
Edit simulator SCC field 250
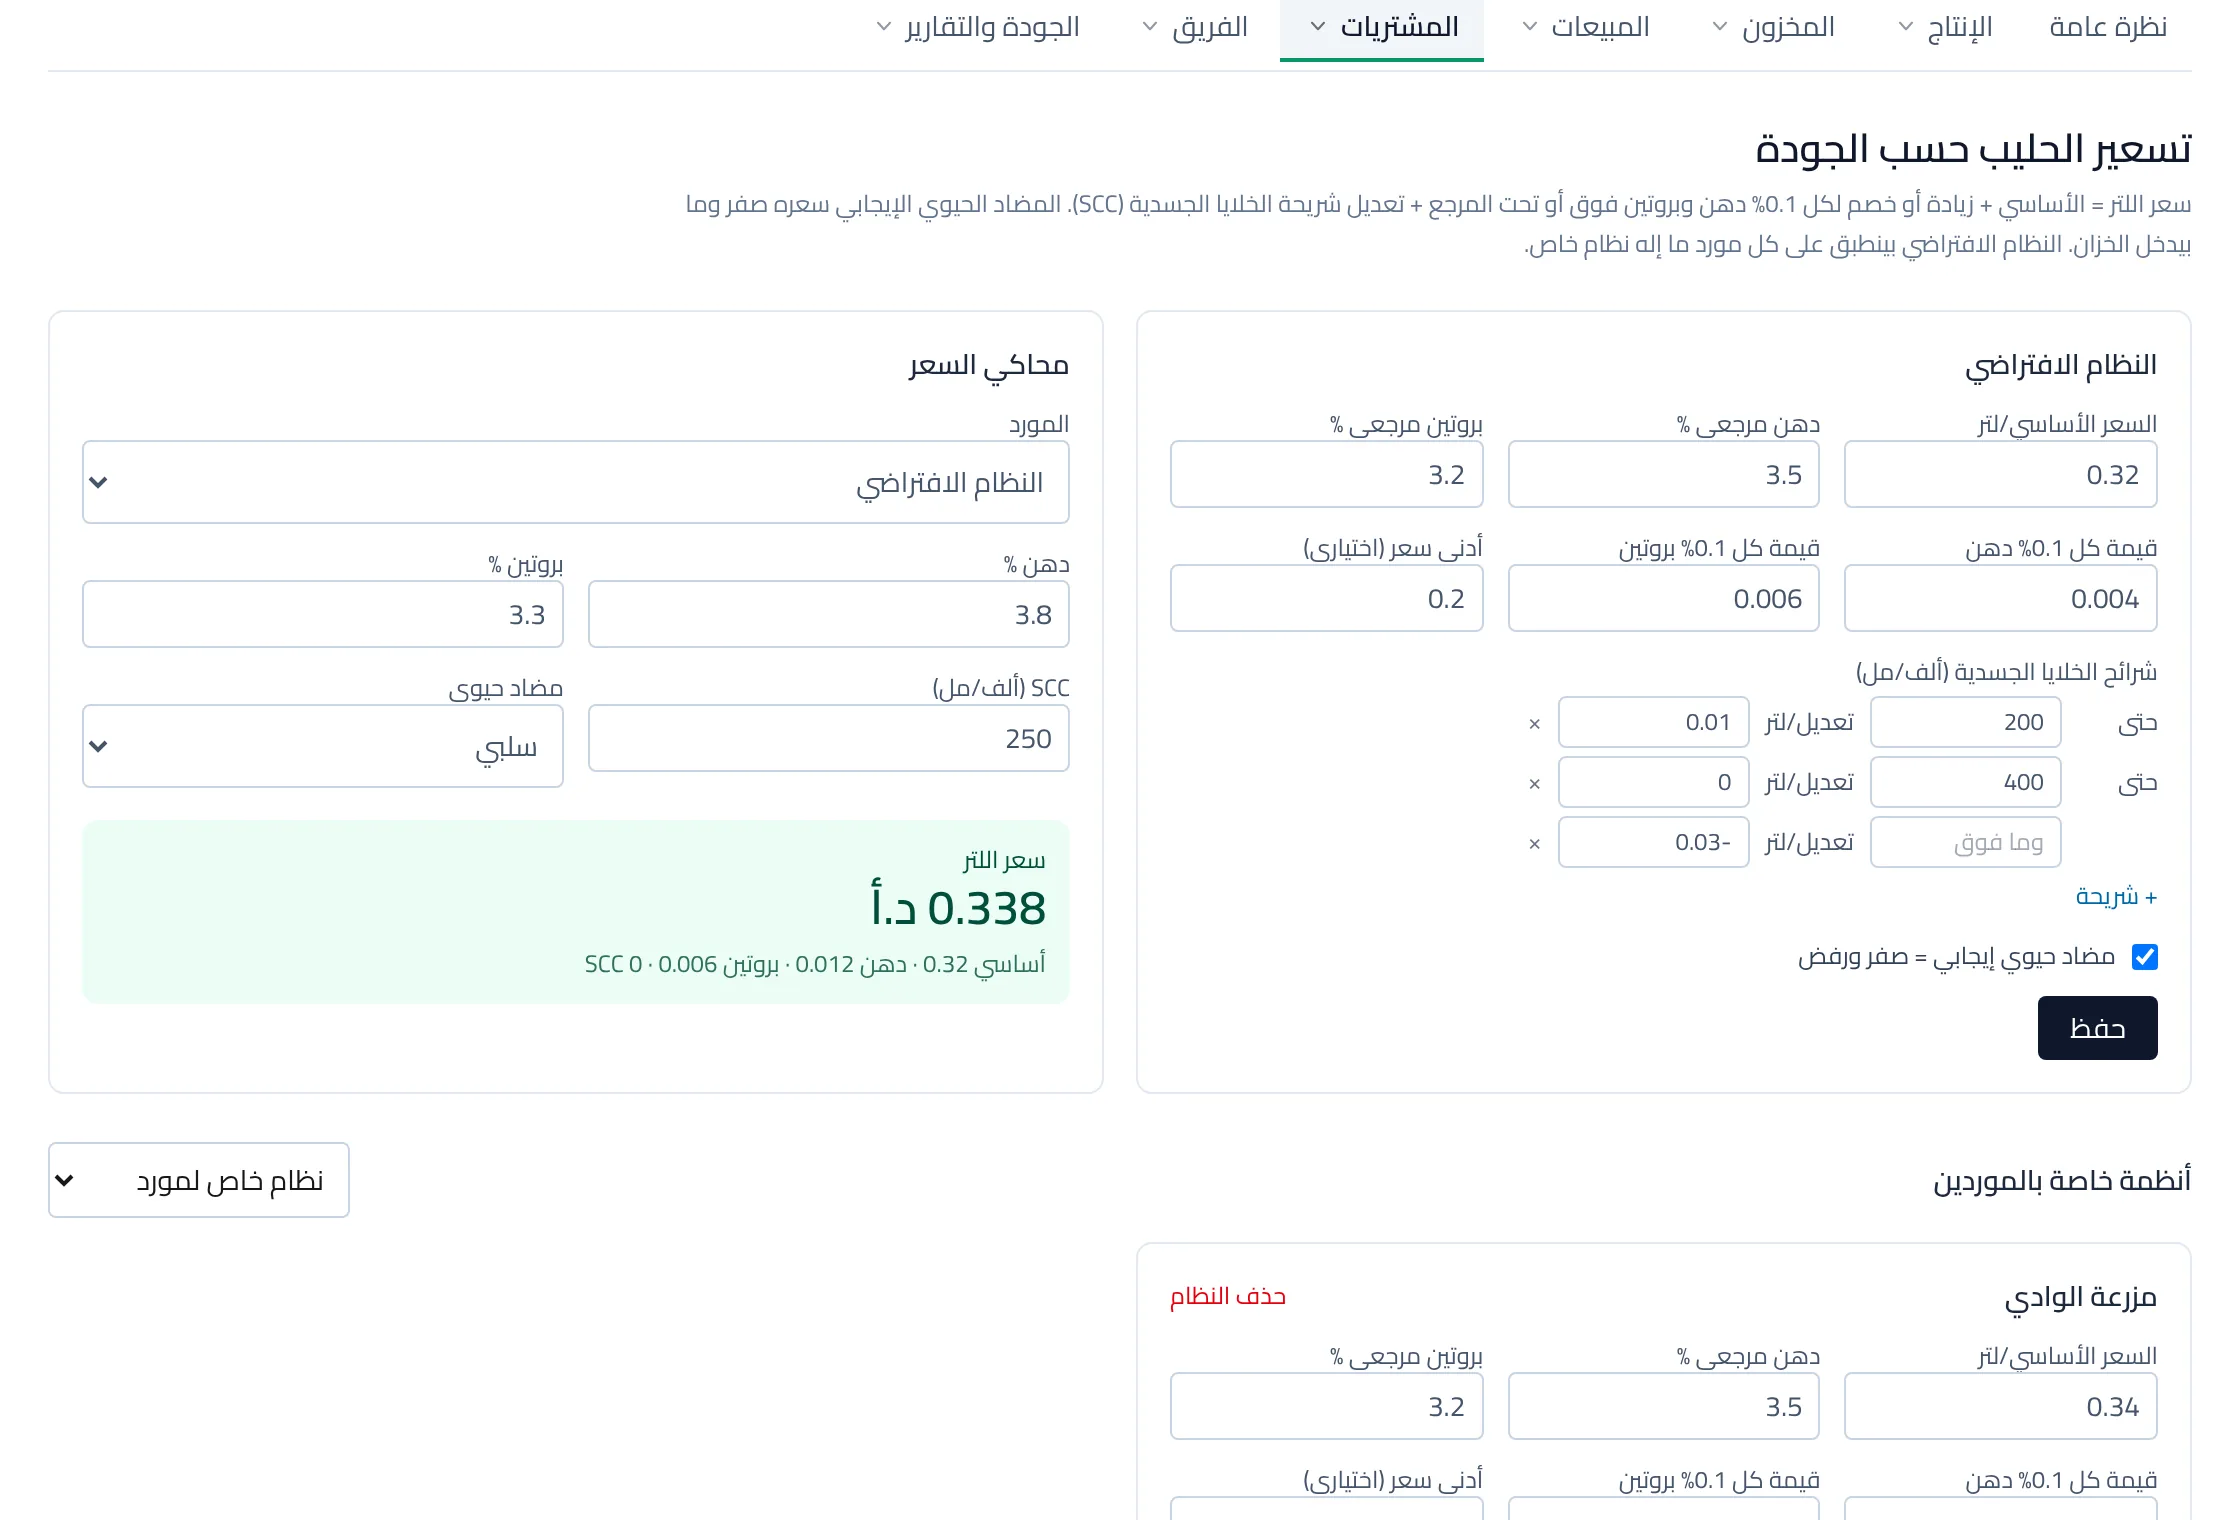(x=829, y=738)
